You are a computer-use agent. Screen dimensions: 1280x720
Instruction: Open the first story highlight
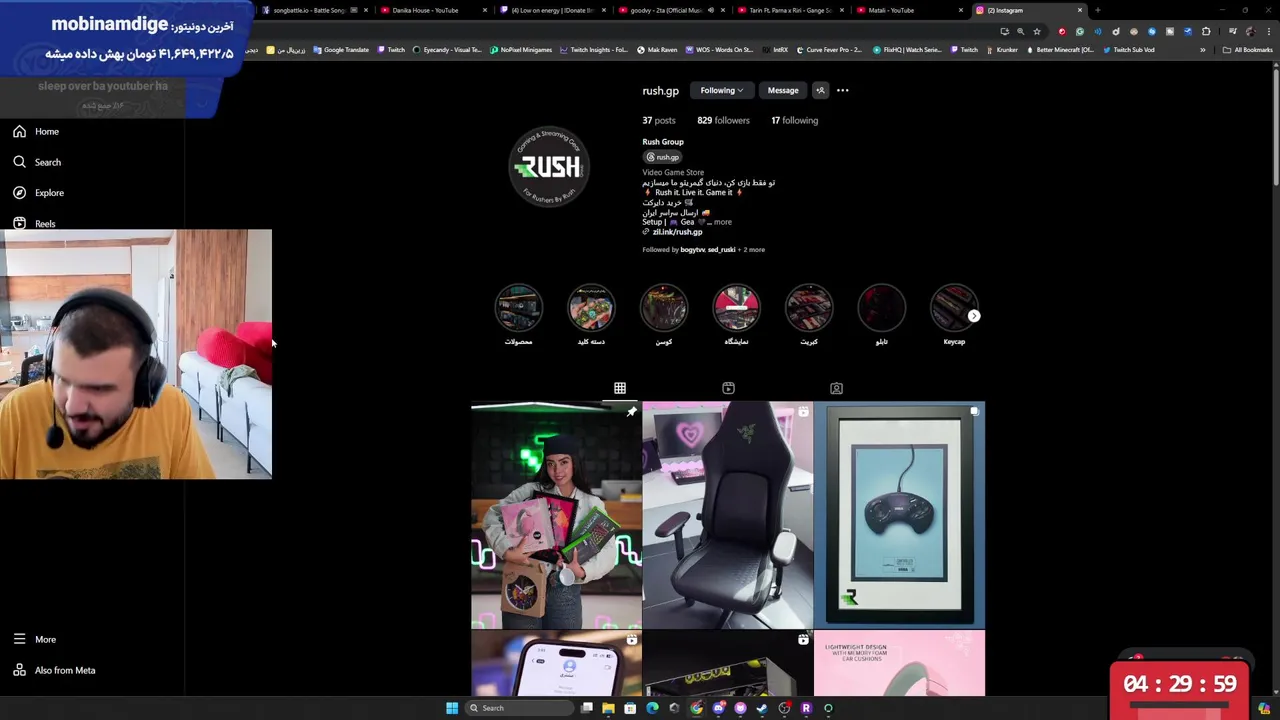coord(519,308)
